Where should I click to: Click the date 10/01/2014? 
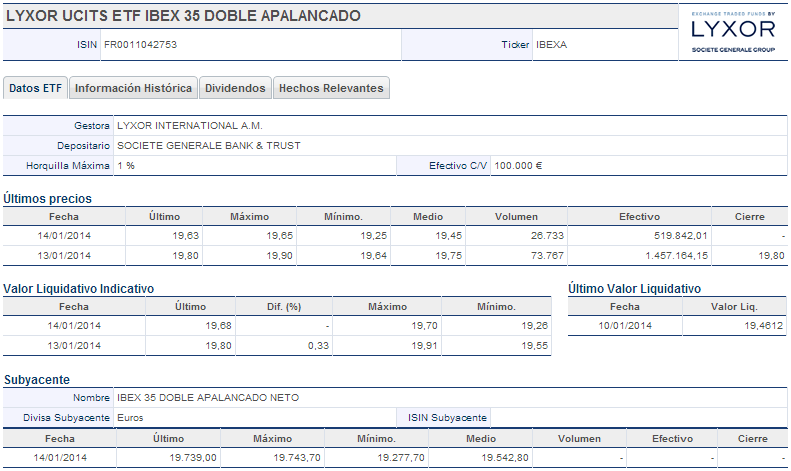click(x=625, y=326)
